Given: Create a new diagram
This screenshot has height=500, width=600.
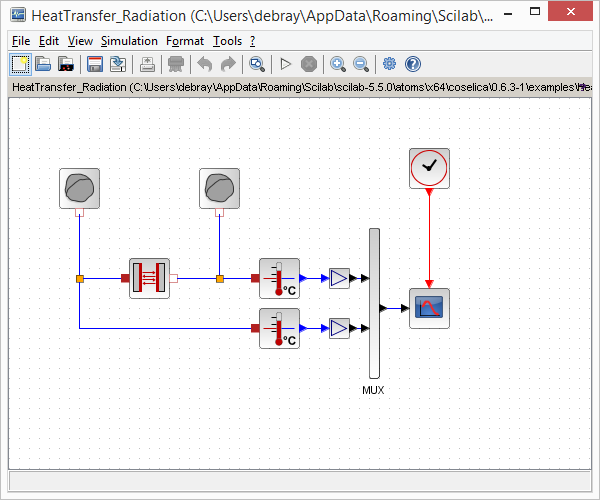Looking at the screenshot, I should [20, 64].
